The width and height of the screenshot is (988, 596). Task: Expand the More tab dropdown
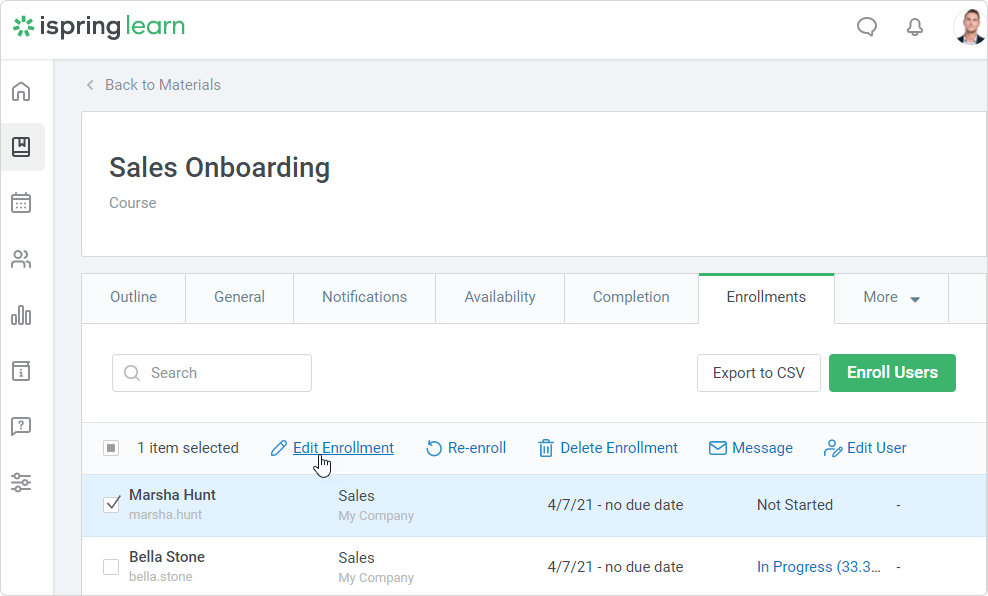[891, 297]
